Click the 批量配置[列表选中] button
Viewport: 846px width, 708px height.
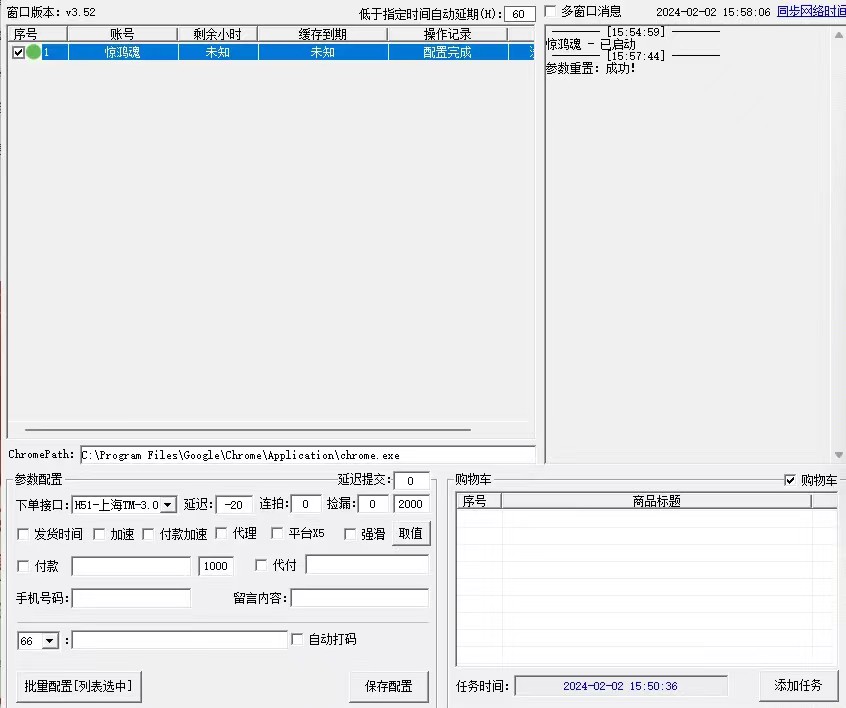[x=77, y=686]
